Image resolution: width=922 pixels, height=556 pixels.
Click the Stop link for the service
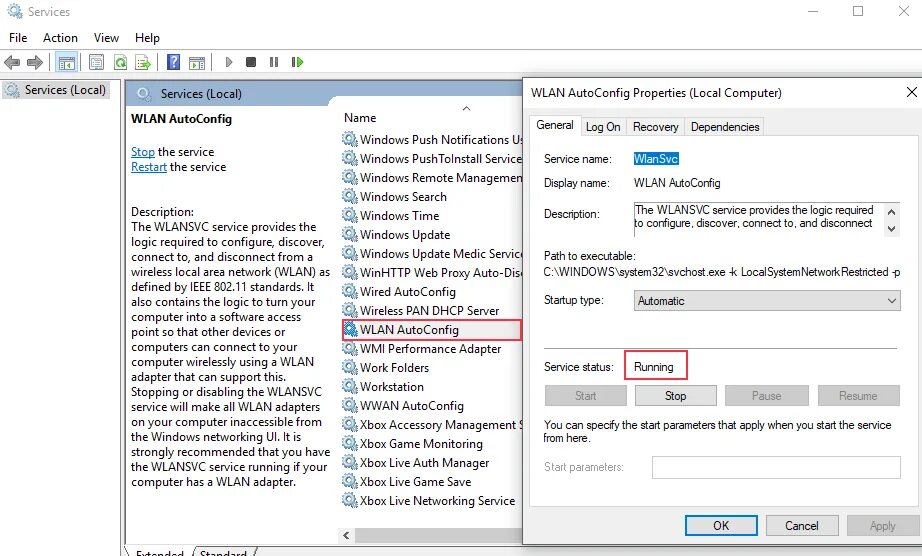tap(142, 152)
